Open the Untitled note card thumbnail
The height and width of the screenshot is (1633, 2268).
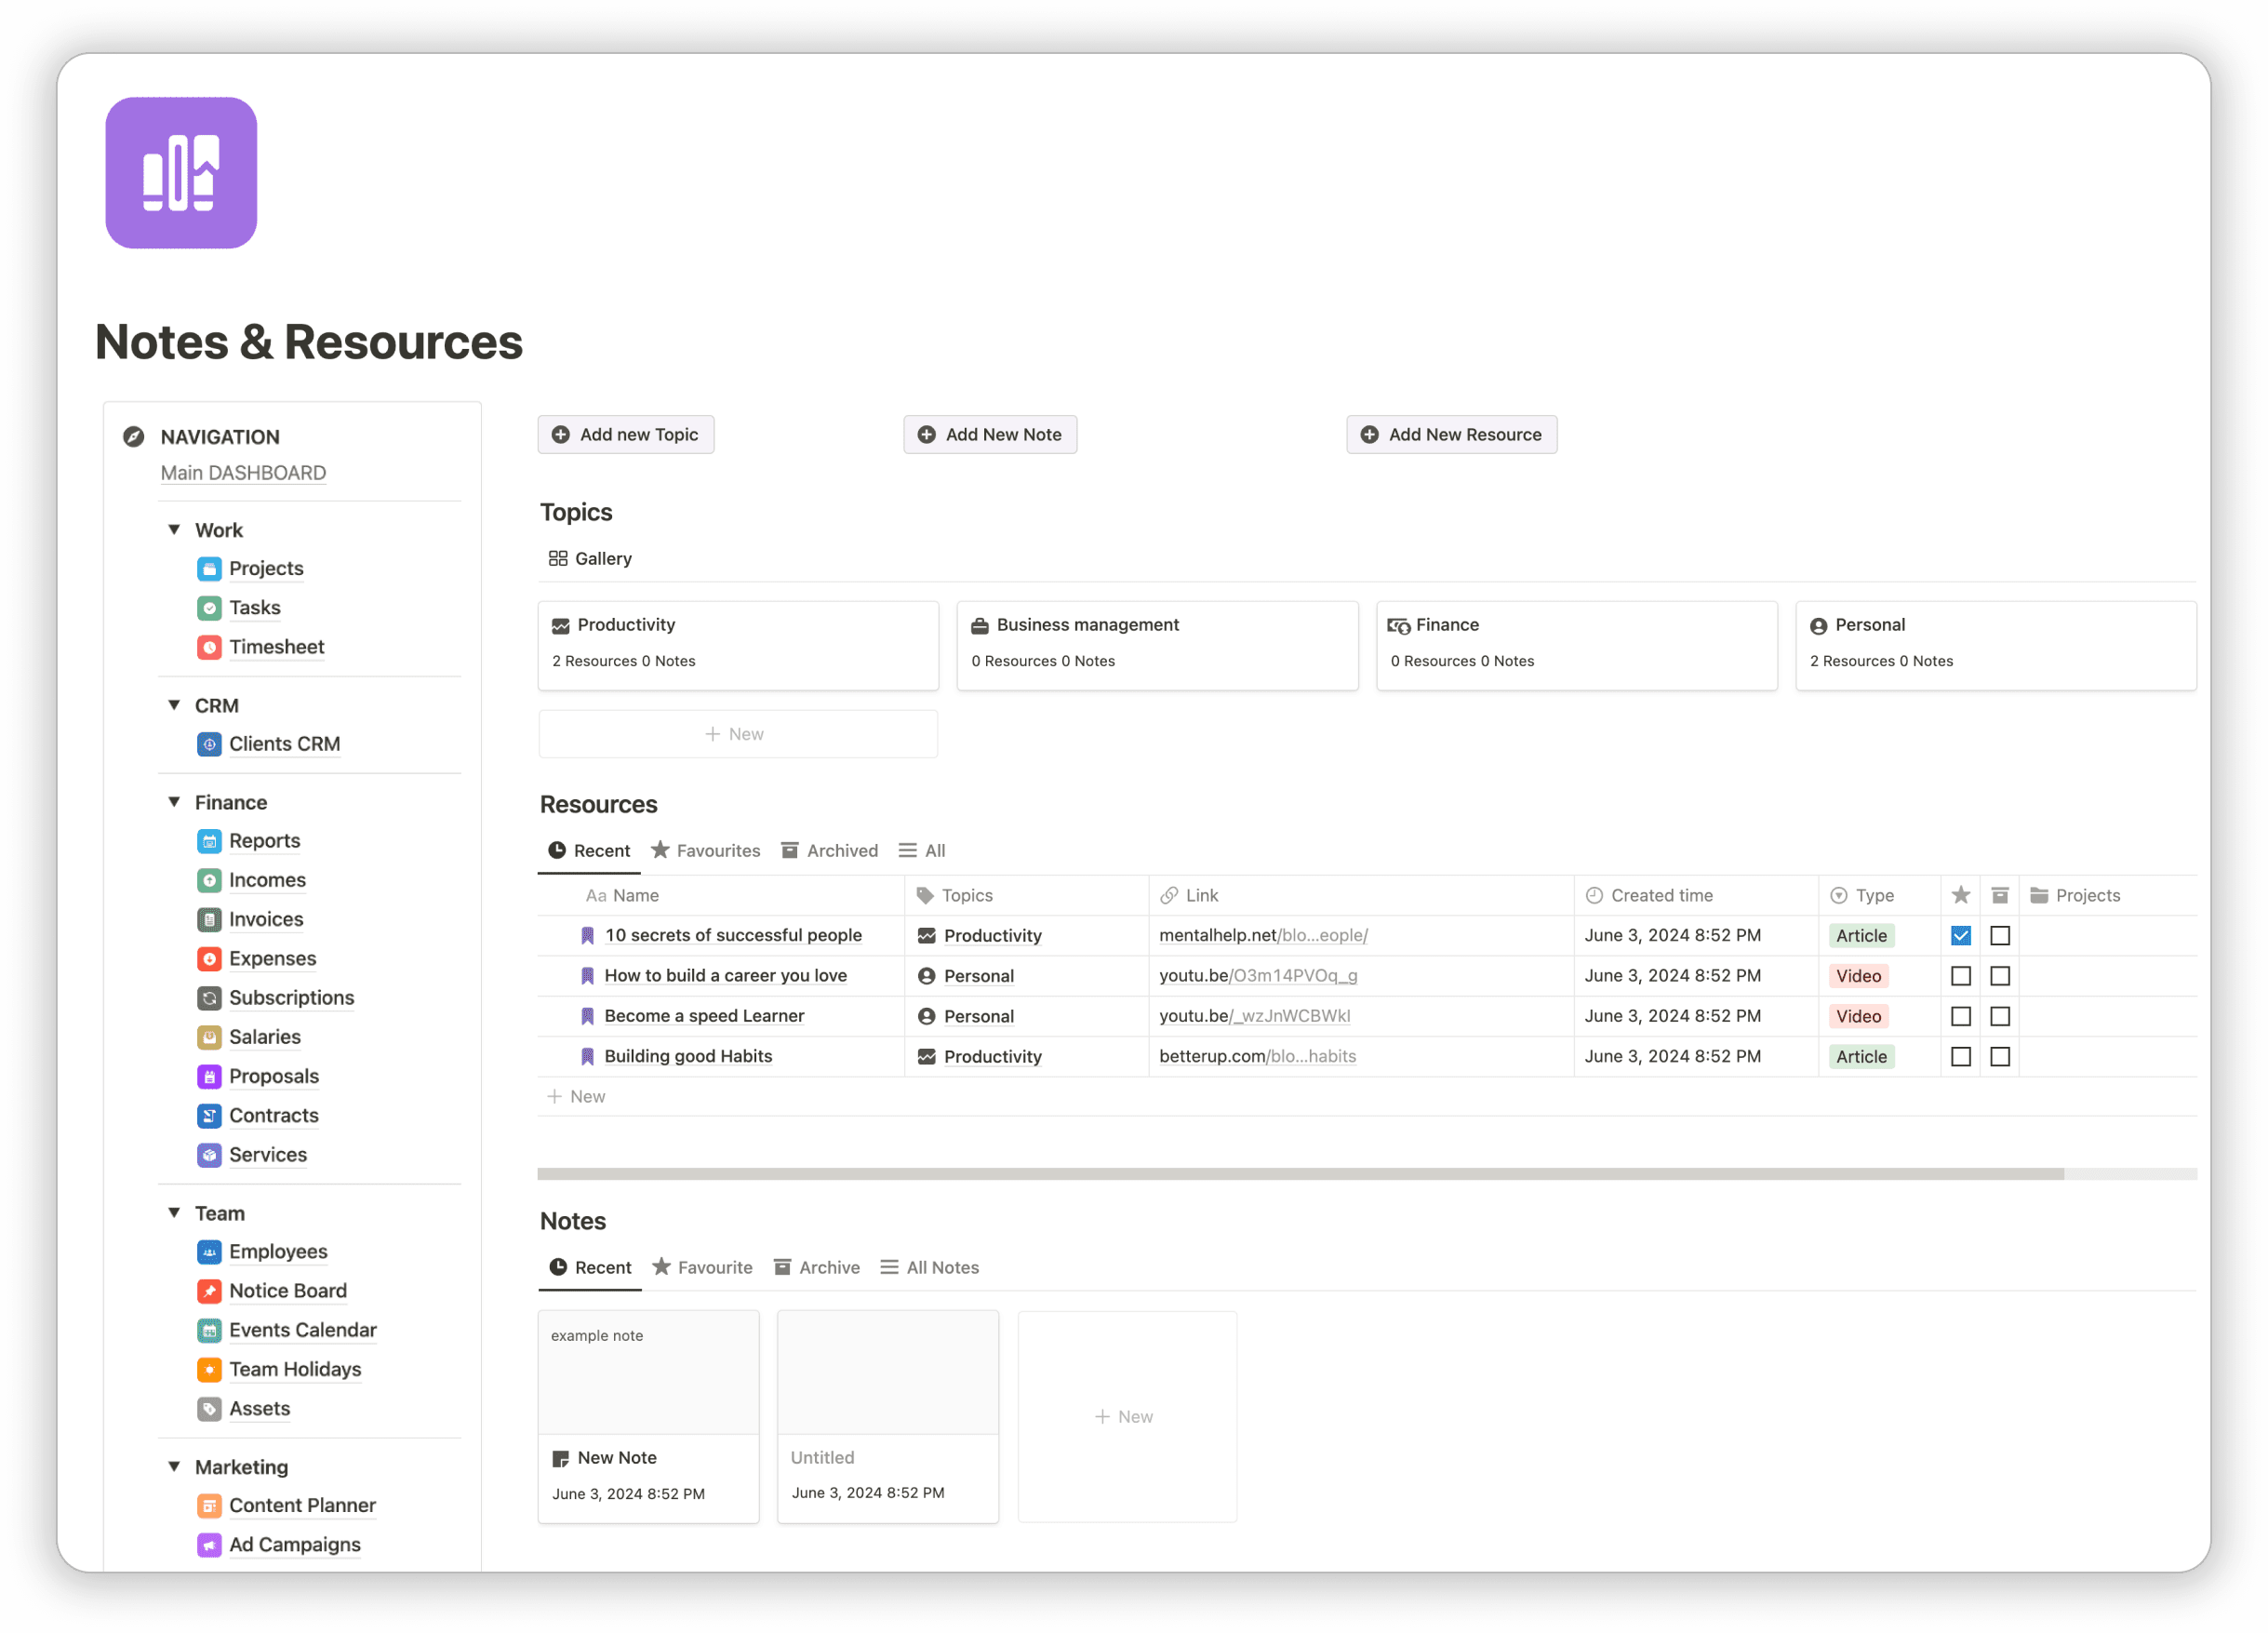[887, 1371]
